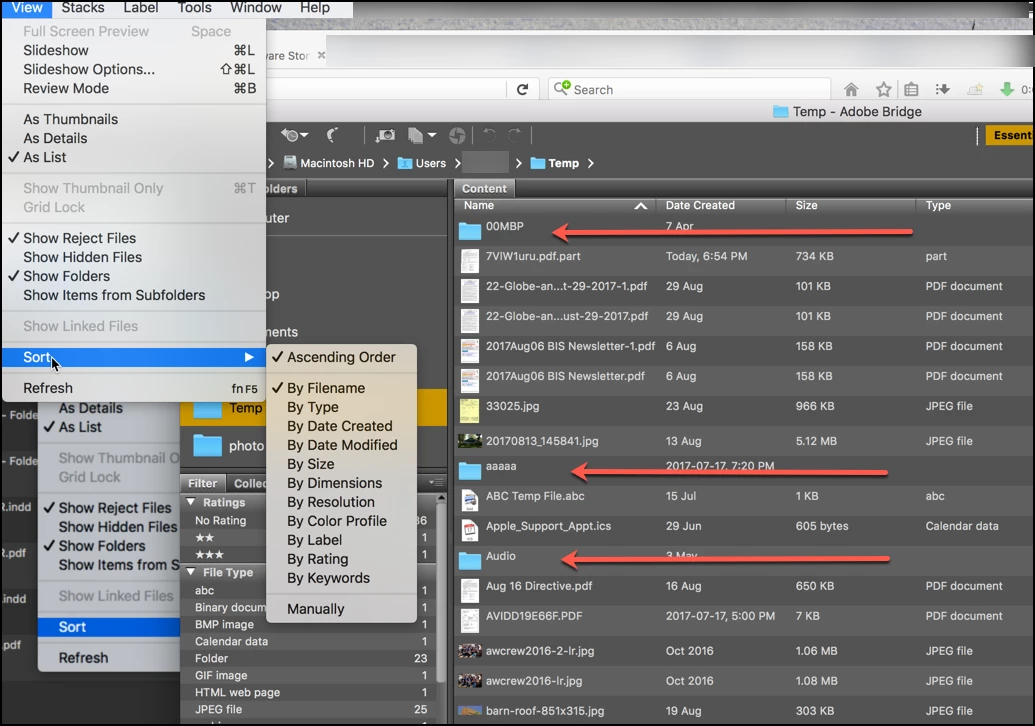Click the green download arrow icon
The image size is (1035, 726).
pos(1007,89)
